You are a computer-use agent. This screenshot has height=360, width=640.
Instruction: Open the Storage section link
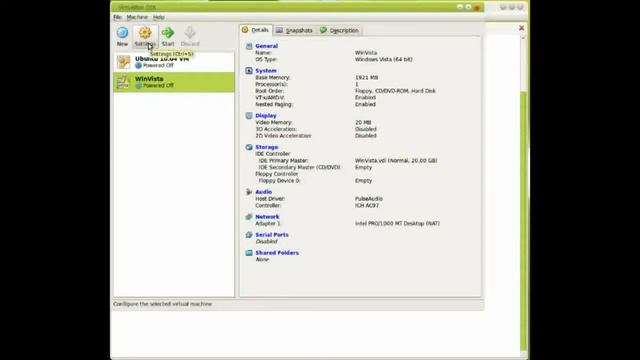[267, 147]
